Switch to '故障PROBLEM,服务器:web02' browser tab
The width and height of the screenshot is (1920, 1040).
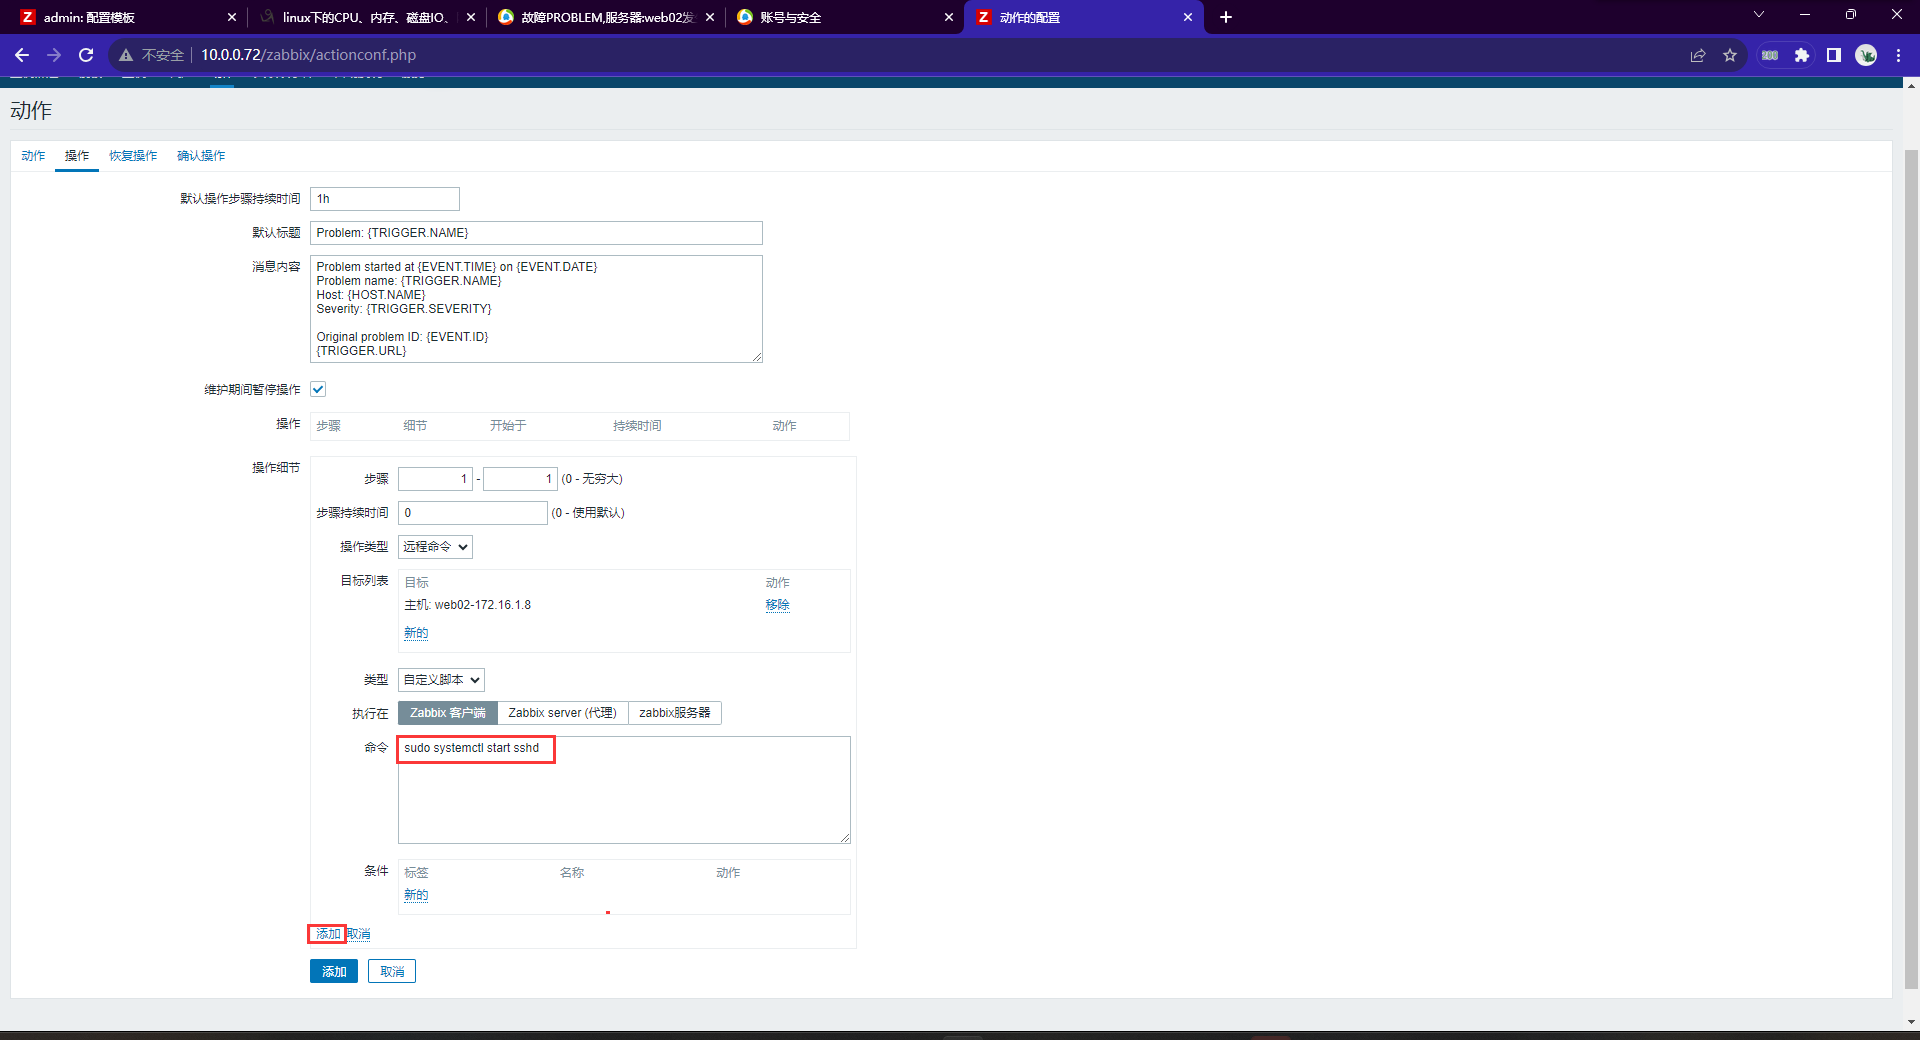[x=606, y=17]
